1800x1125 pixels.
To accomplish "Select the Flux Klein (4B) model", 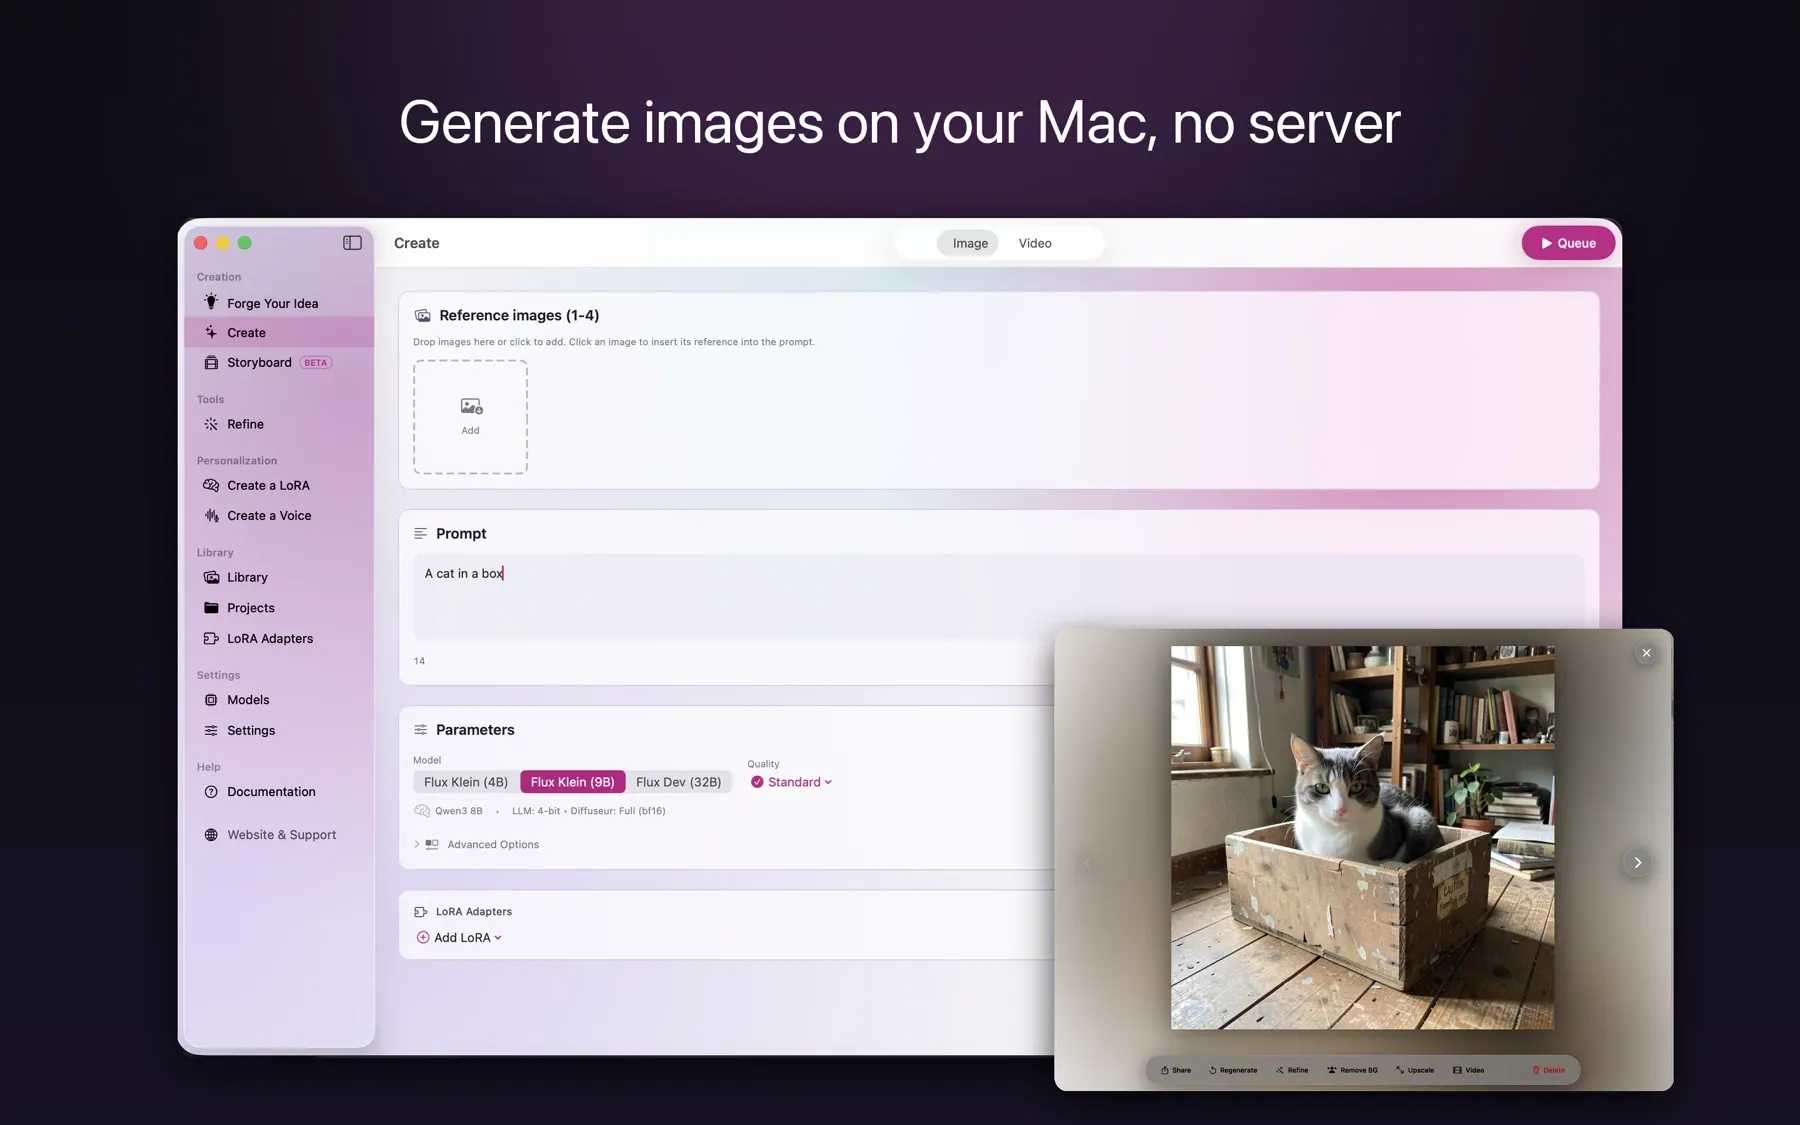I will (466, 782).
